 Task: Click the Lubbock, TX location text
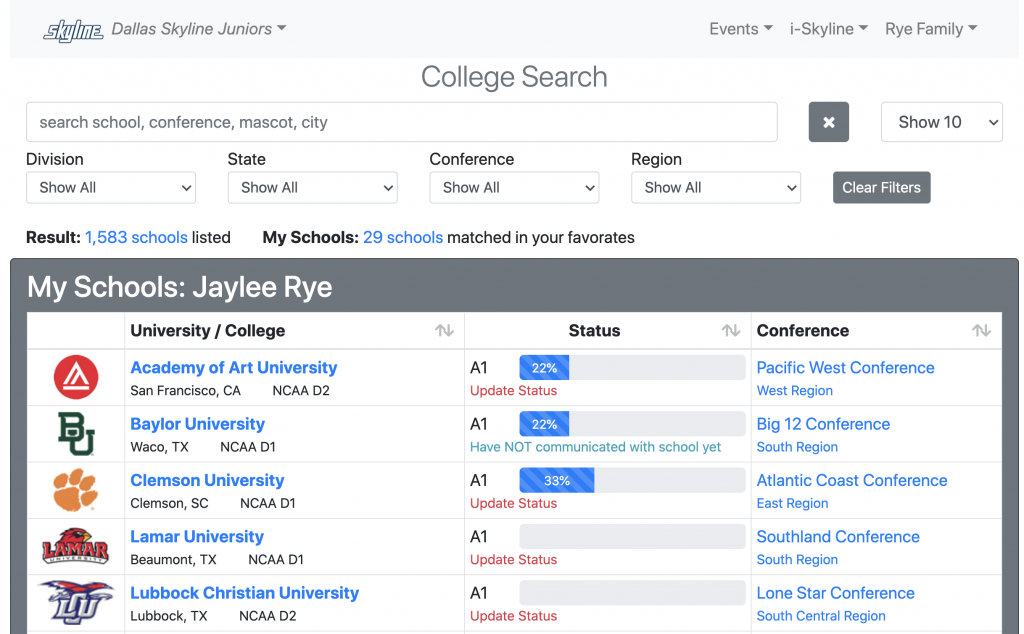coord(169,615)
